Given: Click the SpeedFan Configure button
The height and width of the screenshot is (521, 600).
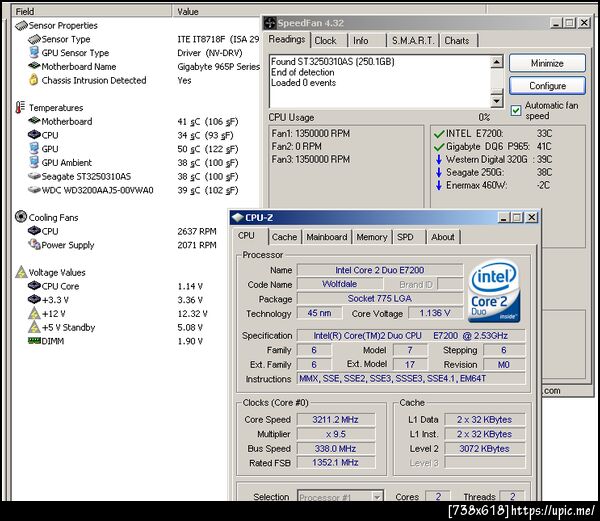Looking at the screenshot, I should pyautogui.click(x=547, y=86).
